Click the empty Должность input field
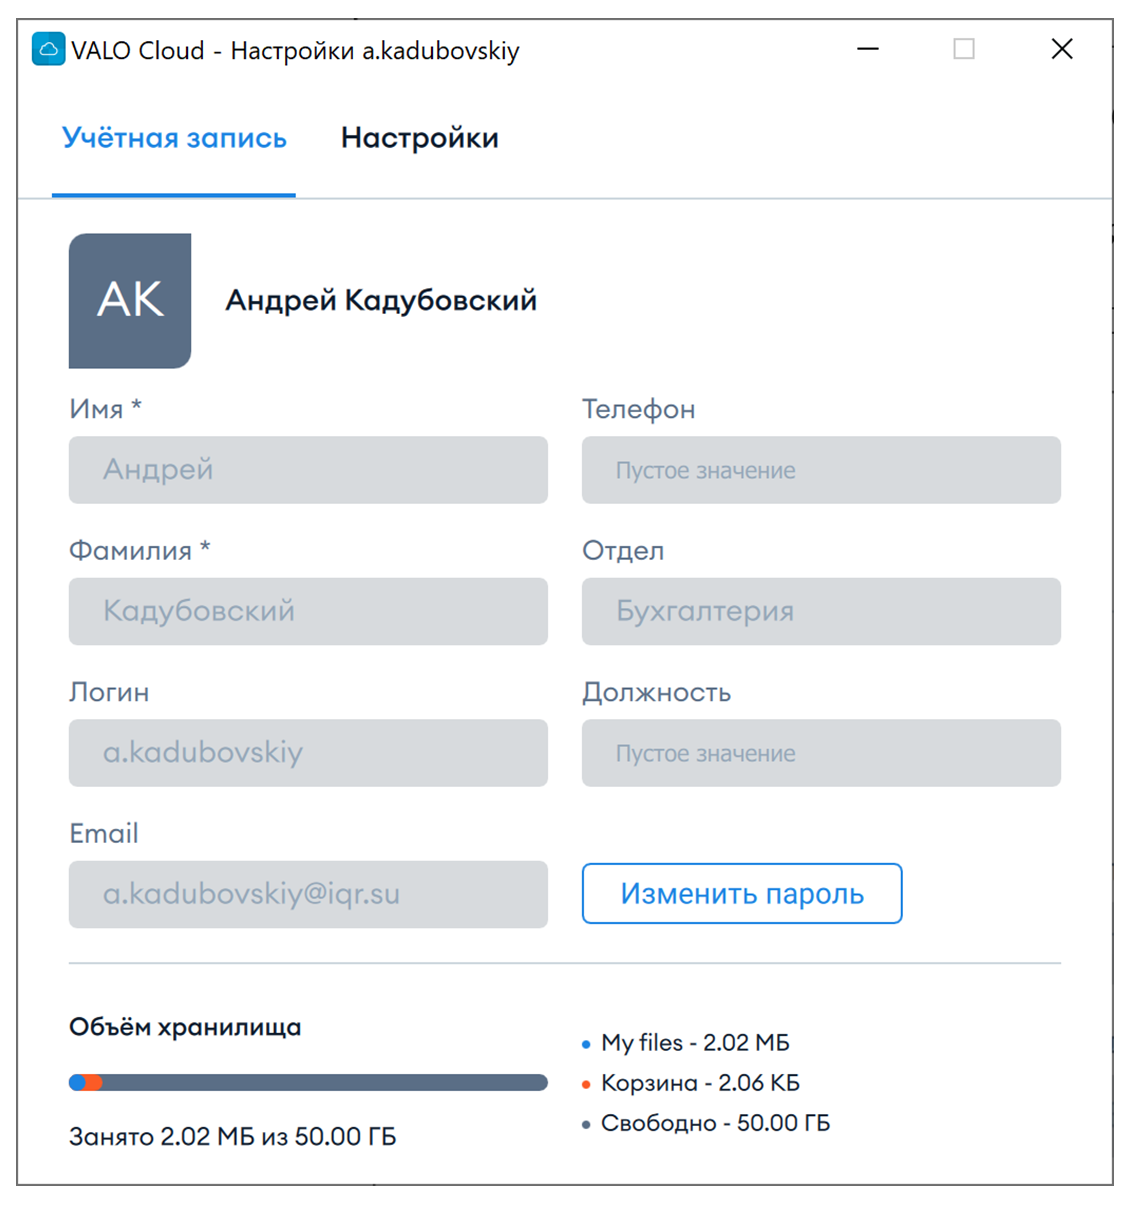Image resolution: width=1129 pixels, height=1205 pixels. pos(821,752)
